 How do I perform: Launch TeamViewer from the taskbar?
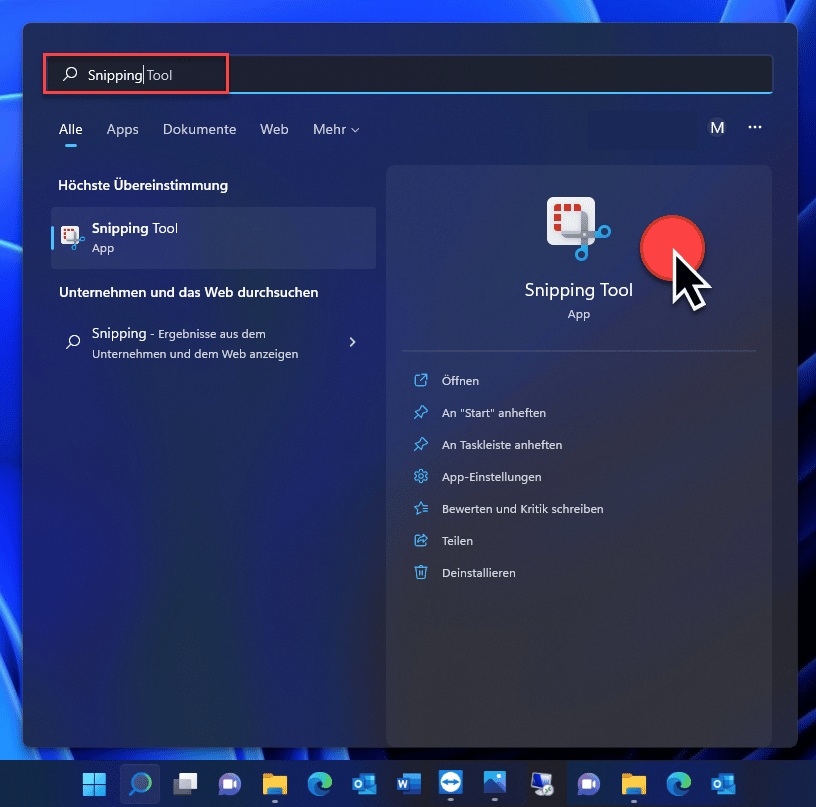[x=452, y=784]
